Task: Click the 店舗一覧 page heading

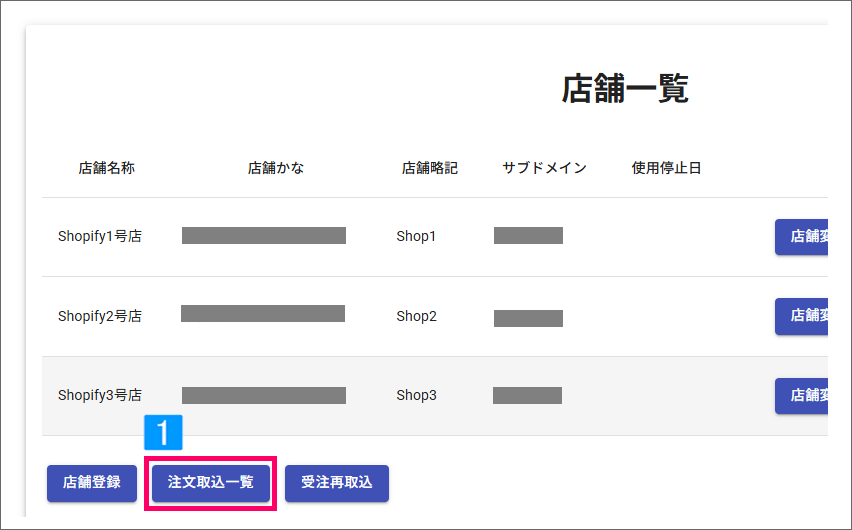Action: point(625,89)
